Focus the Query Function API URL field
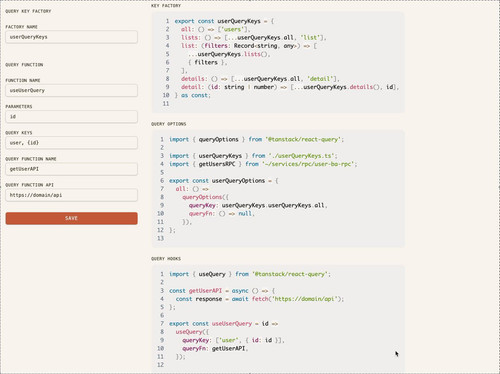Screen dimensions: 500x374 [71, 195]
